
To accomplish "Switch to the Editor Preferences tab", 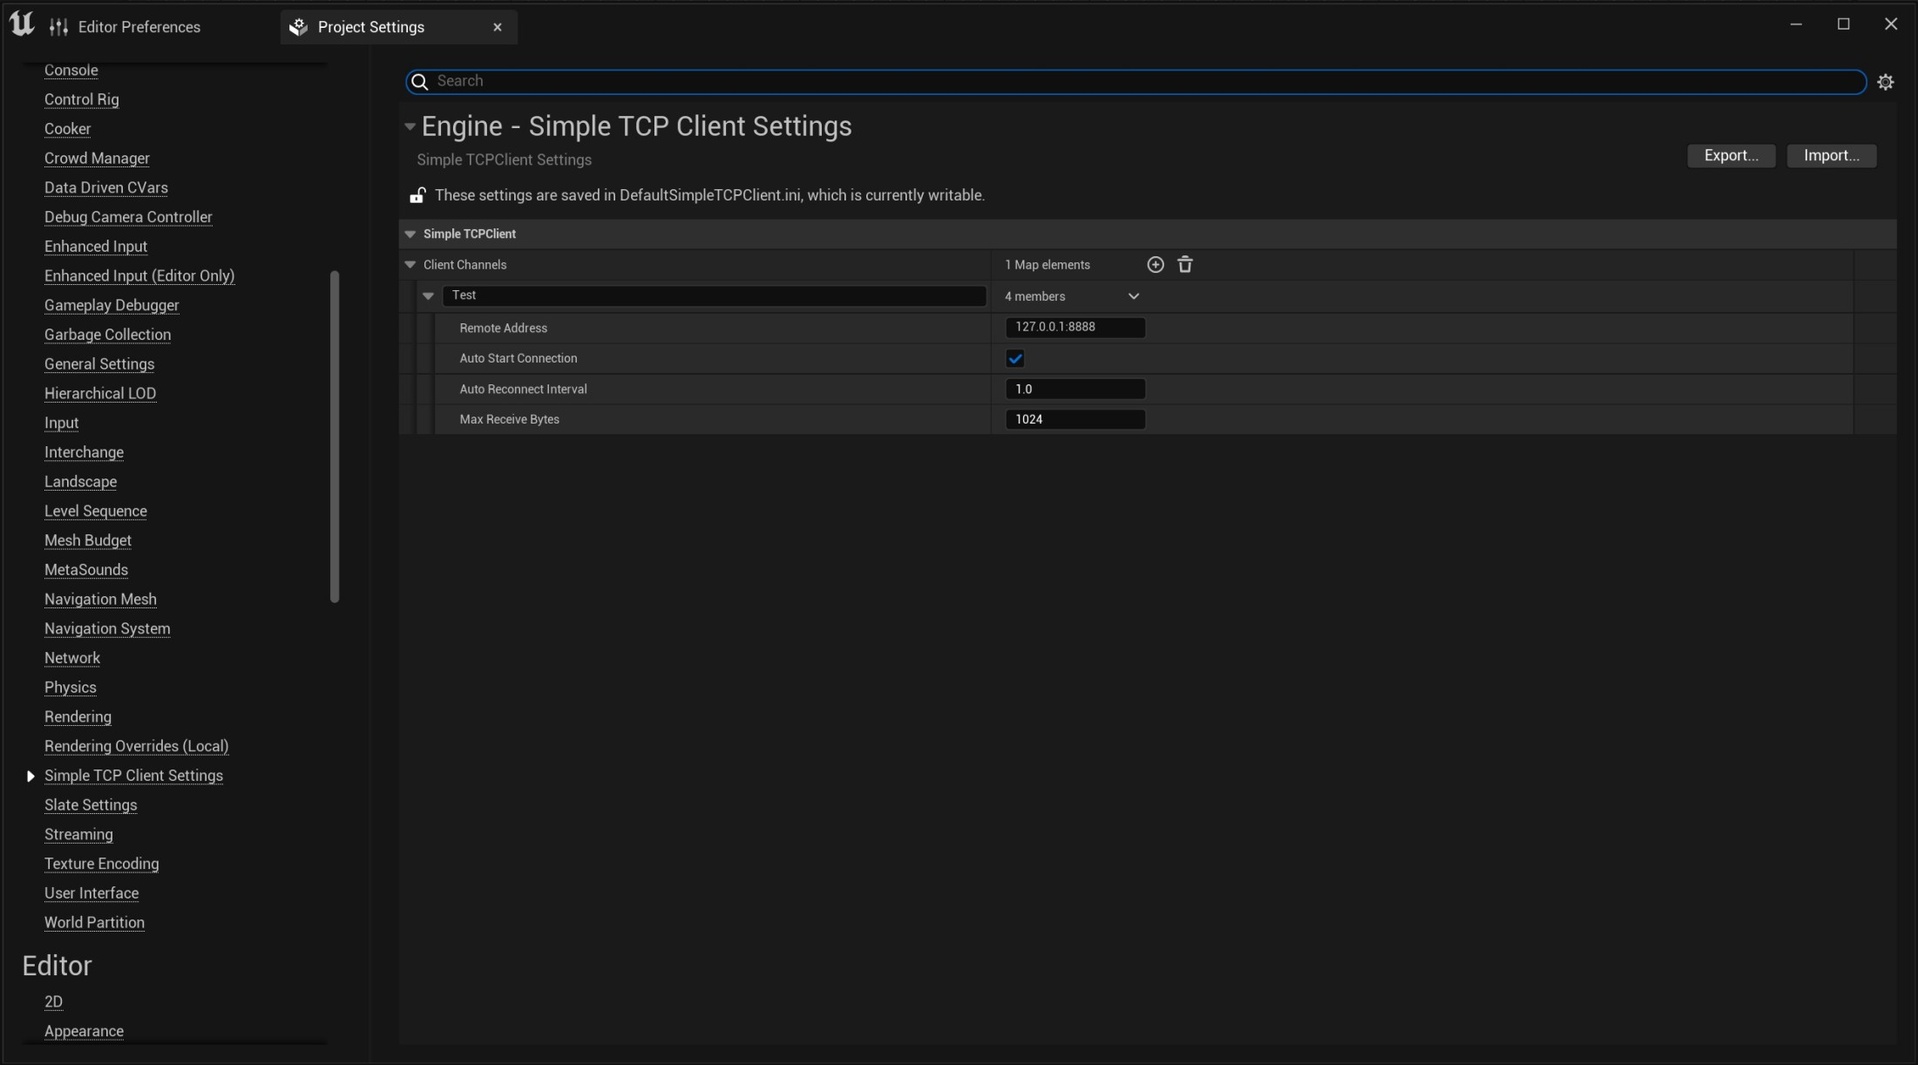I will [x=126, y=27].
